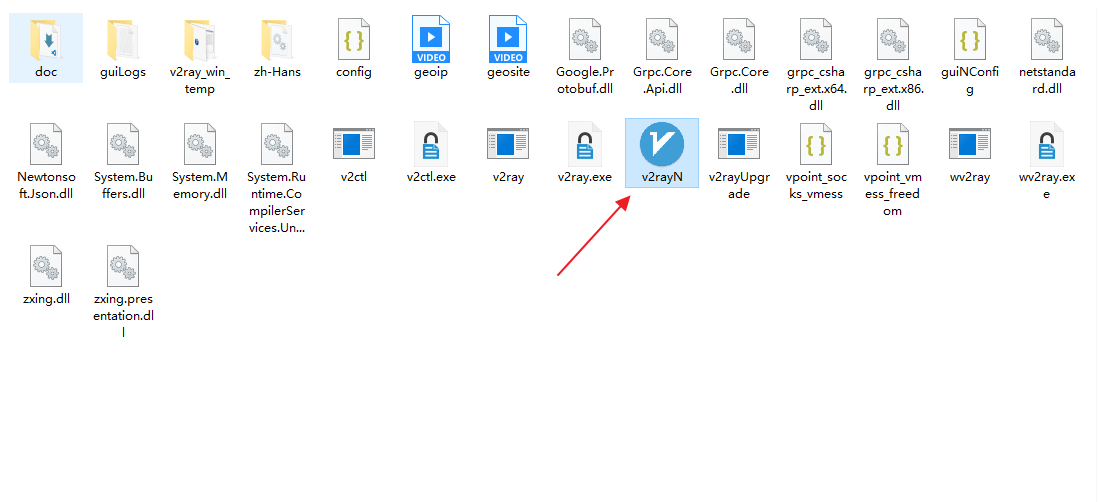The width and height of the screenshot is (1100, 502).
Task: Click the Newtonsoft.Json.dll file icon
Action: pyautogui.click(x=46, y=144)
